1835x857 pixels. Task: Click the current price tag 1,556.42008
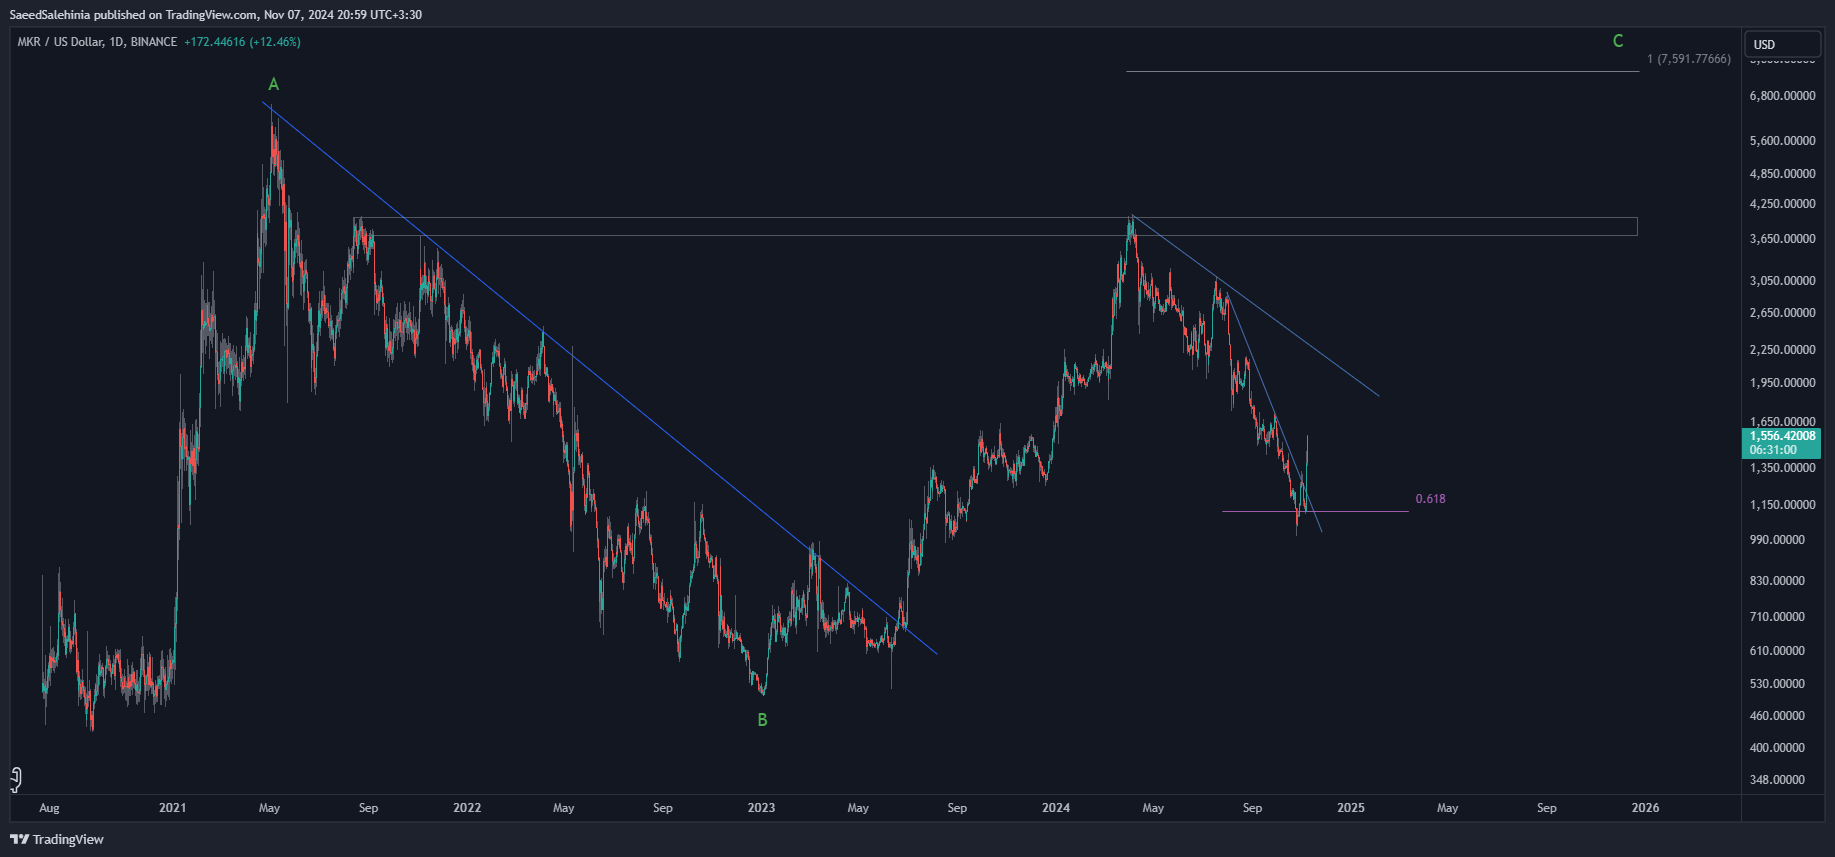click(x=1782, y=436)
